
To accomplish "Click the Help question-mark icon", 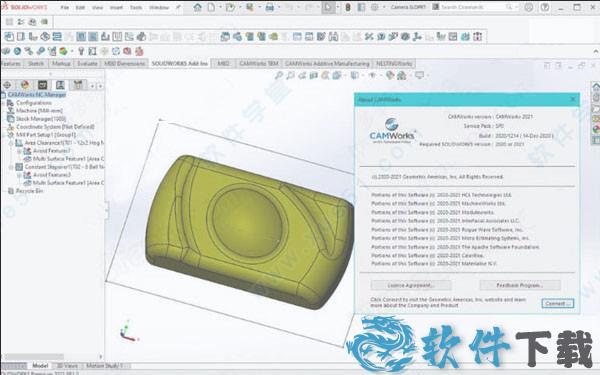I will [x=545, y=7].
